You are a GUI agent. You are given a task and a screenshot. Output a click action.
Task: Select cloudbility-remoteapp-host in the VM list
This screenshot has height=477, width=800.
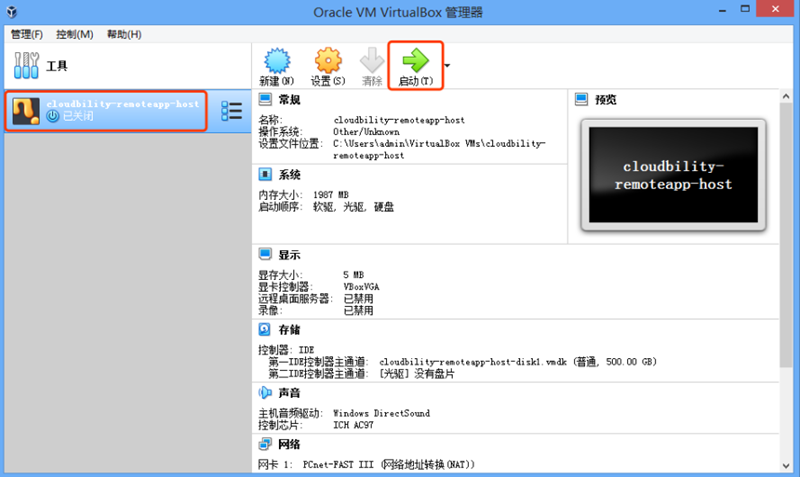coord(108,110)
